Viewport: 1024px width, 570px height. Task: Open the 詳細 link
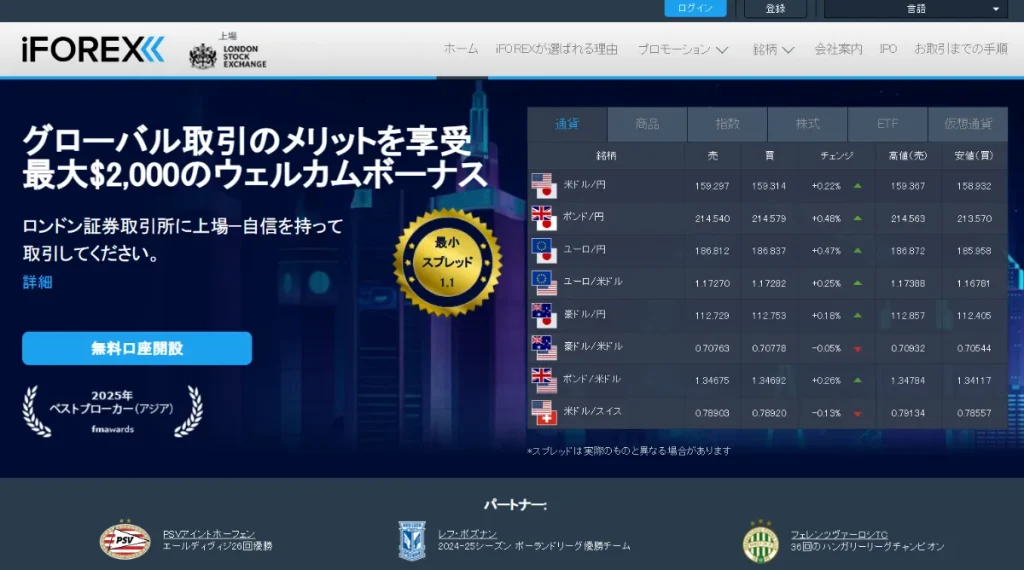point(37,282)
